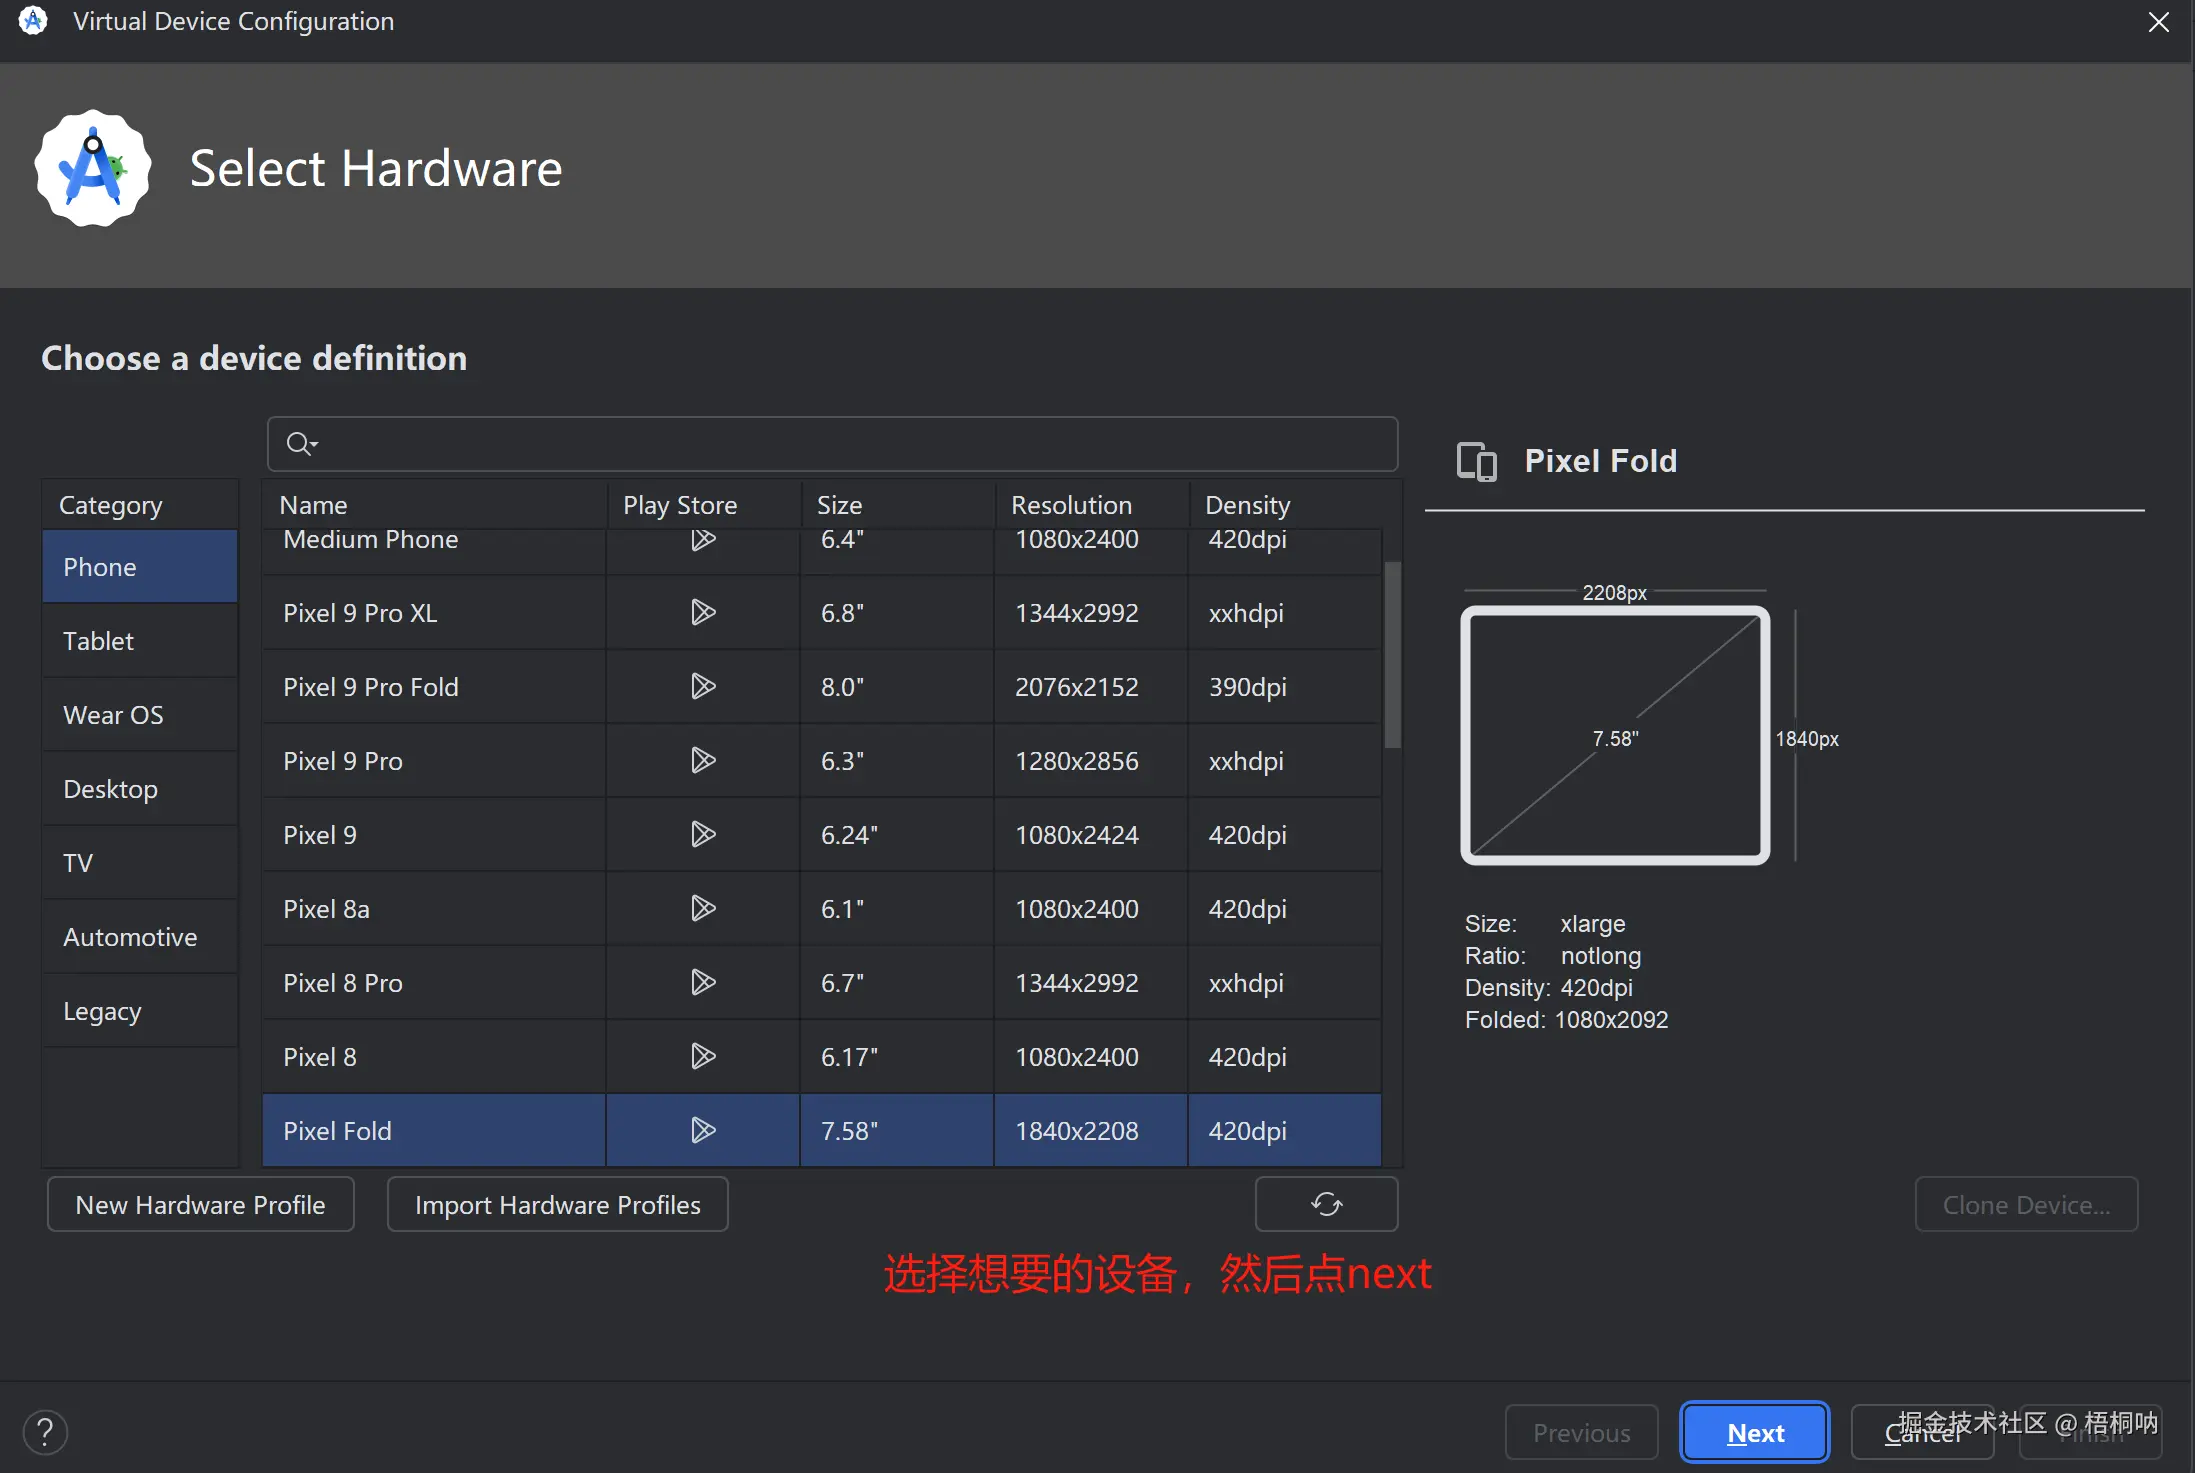This screenshot has height=1473, width=2195.
Task: Click the 2076x2152 resolution cell
Action: [x=1091, y=687]
